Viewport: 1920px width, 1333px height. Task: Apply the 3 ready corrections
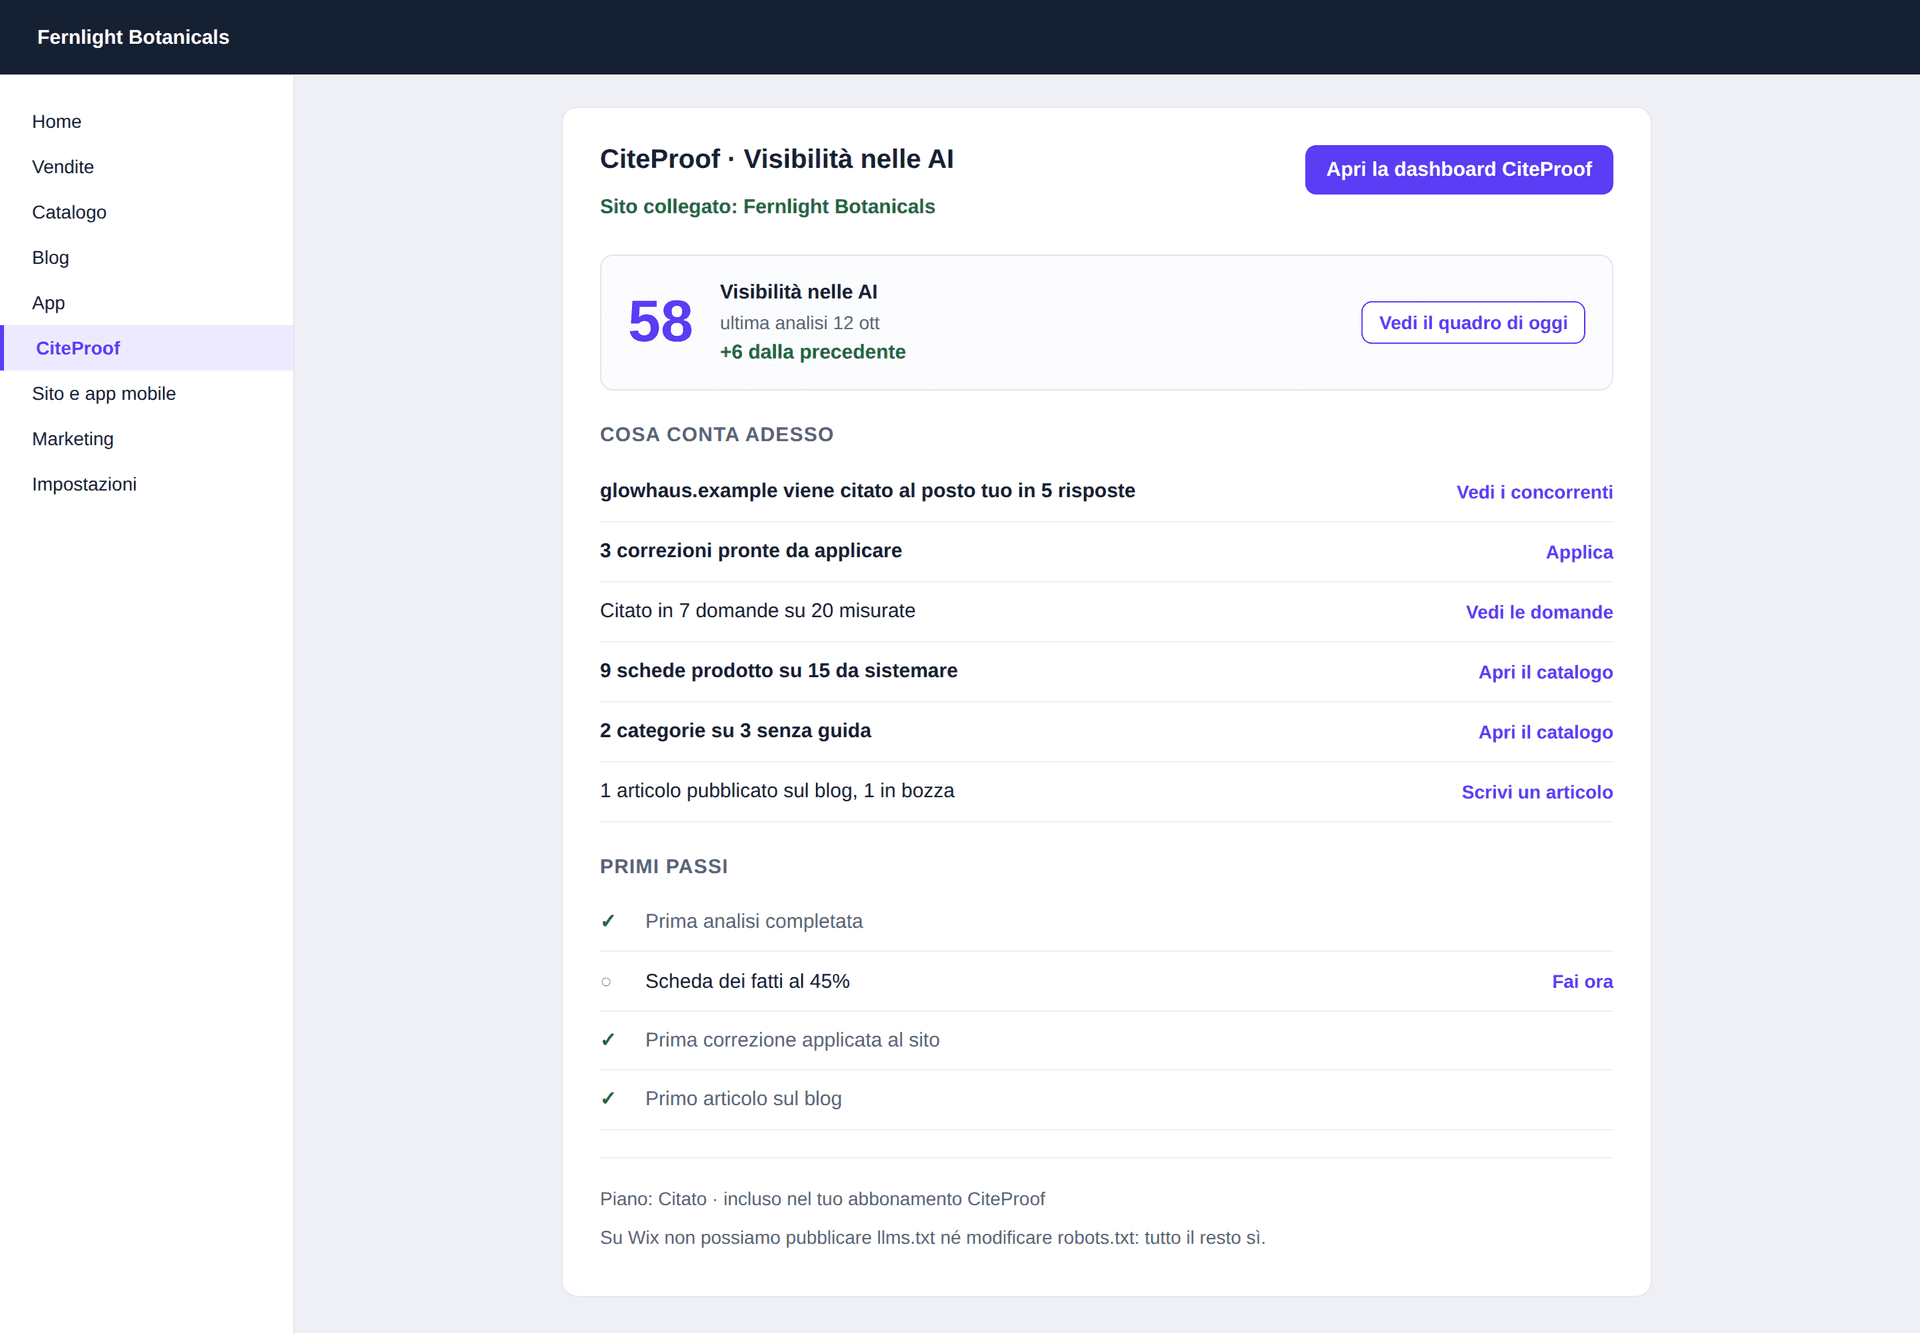[1579, 552]
